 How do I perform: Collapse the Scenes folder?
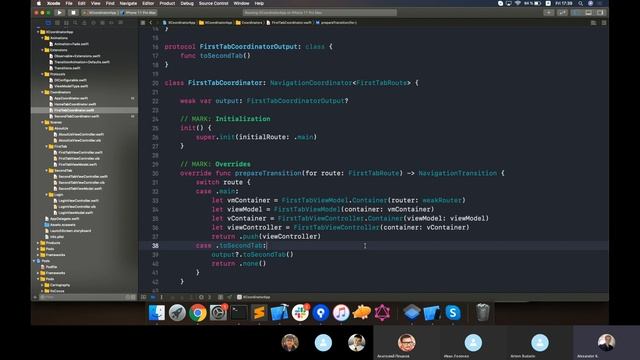(x=42, y=122)
